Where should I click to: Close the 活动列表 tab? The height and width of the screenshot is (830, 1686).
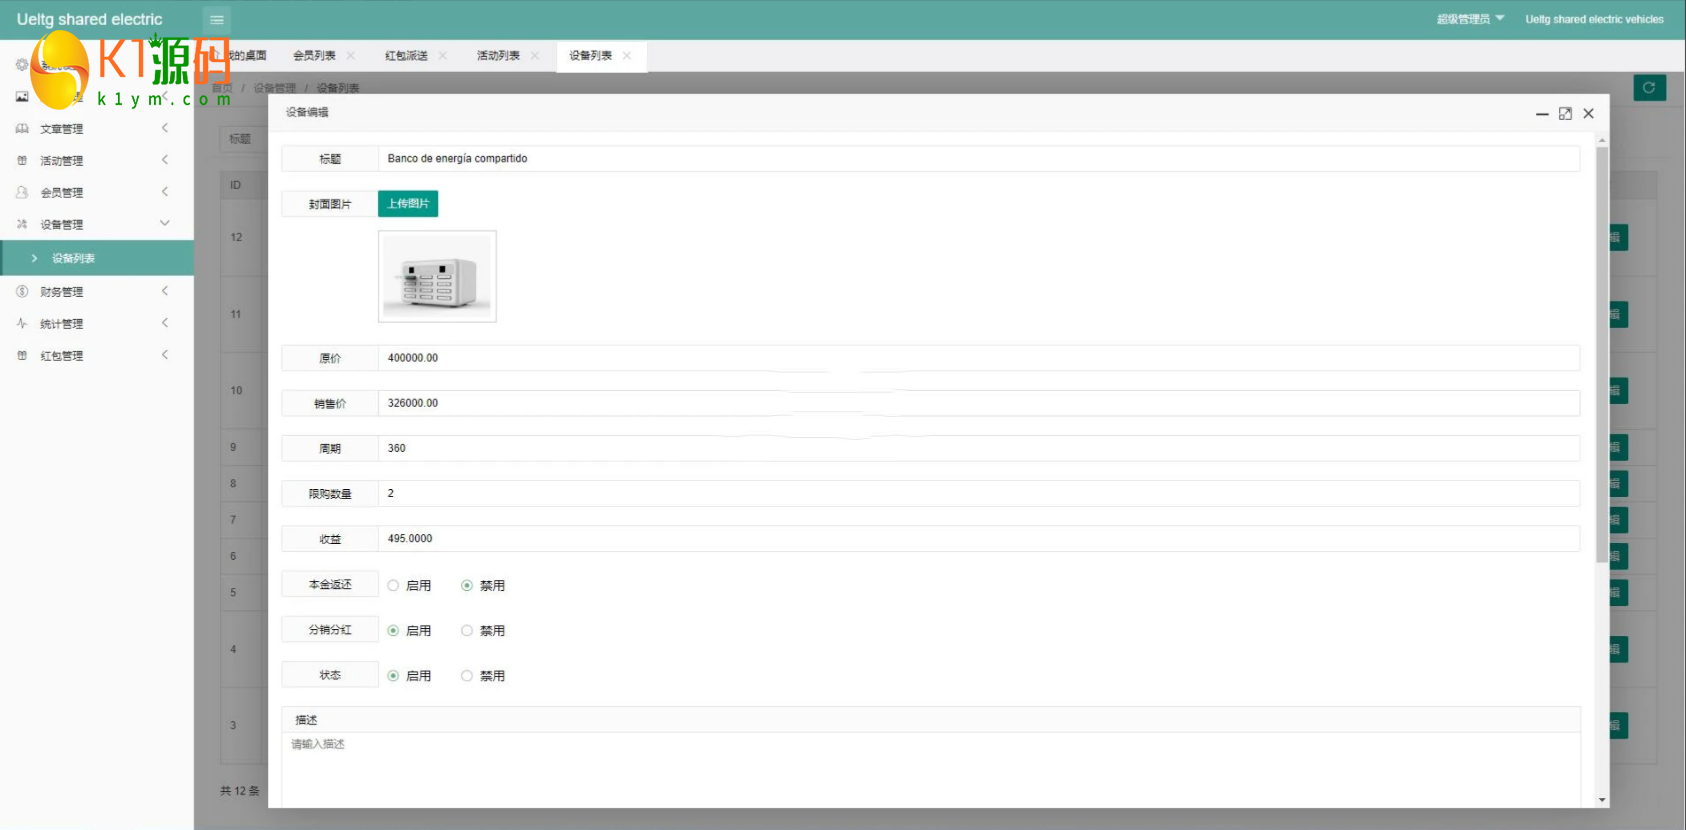535,56
